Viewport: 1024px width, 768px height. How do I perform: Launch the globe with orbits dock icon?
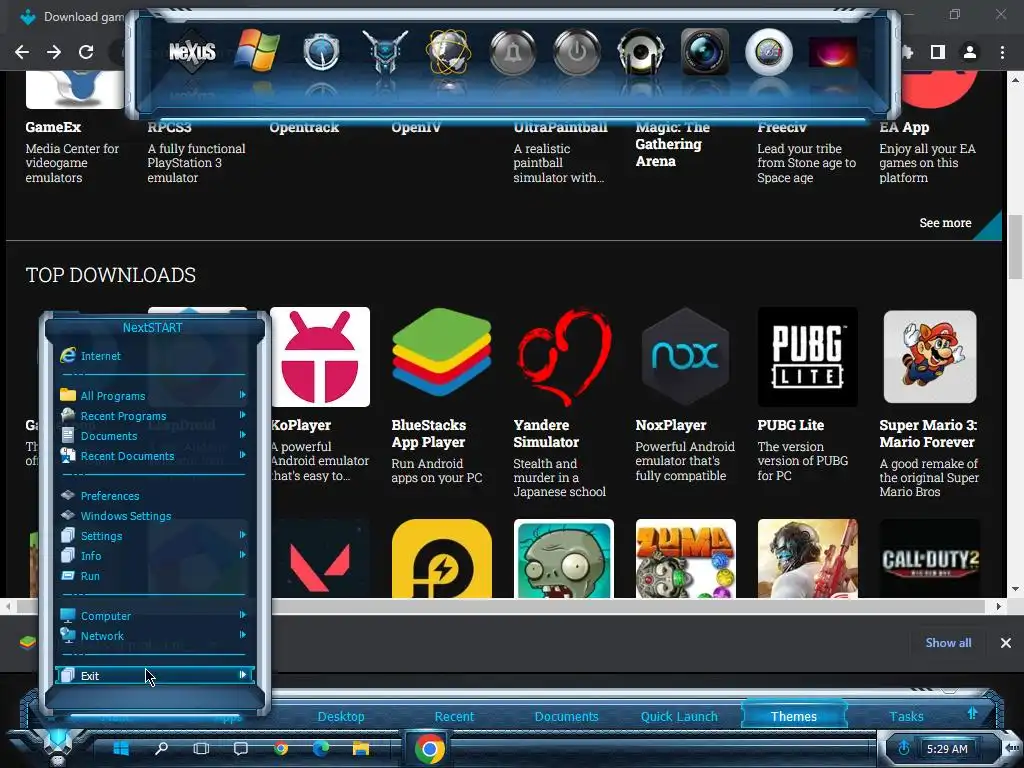click(x=448, y=52)
